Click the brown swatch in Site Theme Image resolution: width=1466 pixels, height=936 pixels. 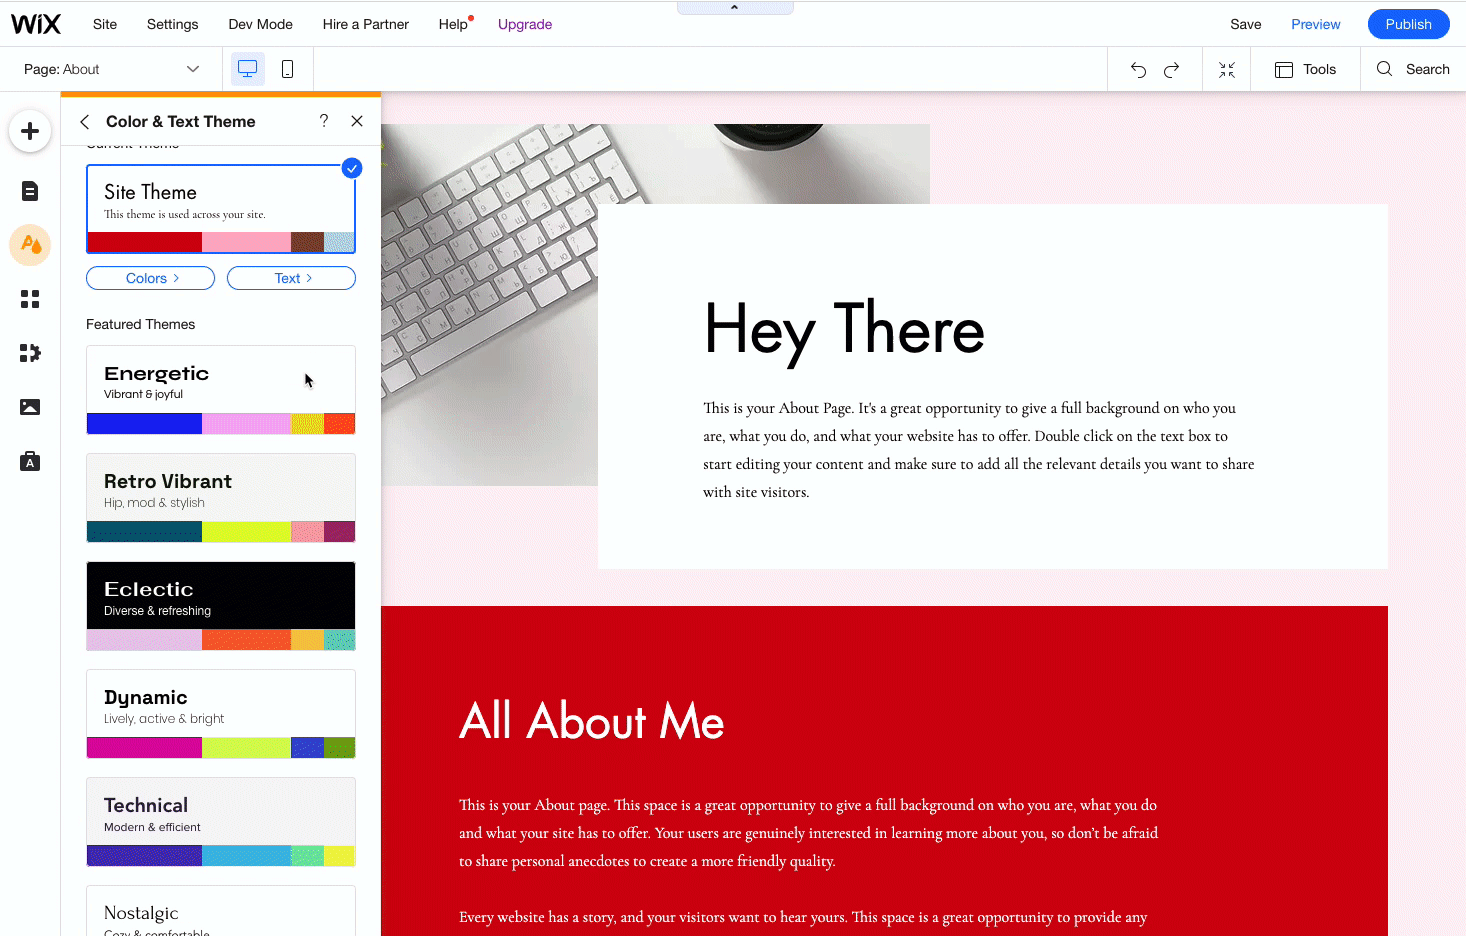coord(308,242)
